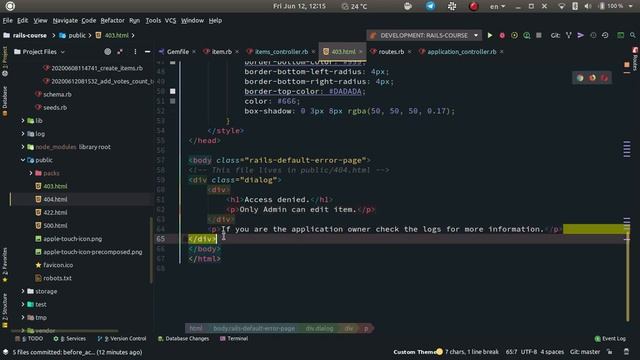Screen dimensions: 640x360
Task: Click the UTF-8 encoding indicator
Action: (x=529, y=352)
